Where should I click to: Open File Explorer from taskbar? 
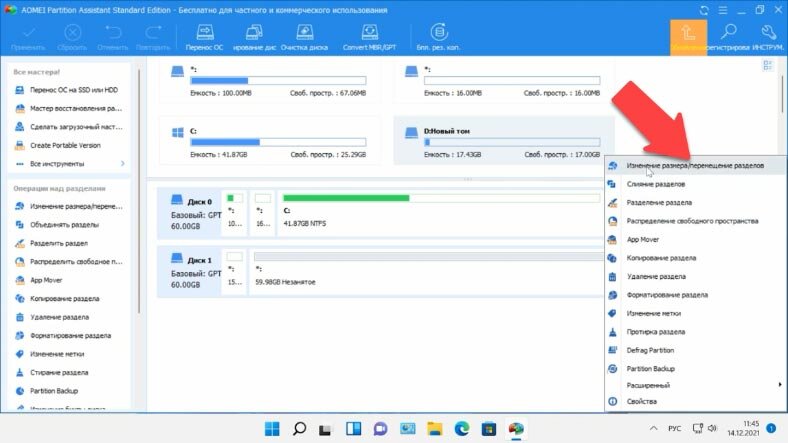click(435, 429)
